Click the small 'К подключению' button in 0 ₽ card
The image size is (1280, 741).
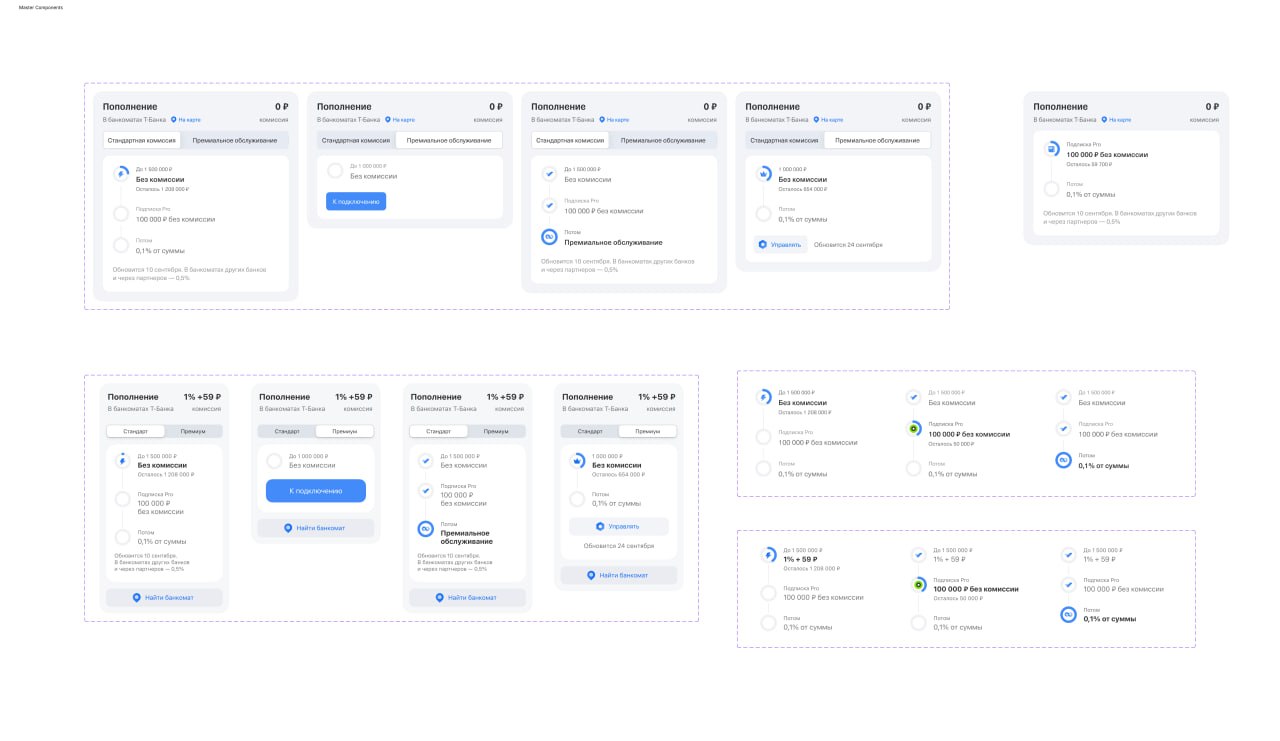click(356, 201)
